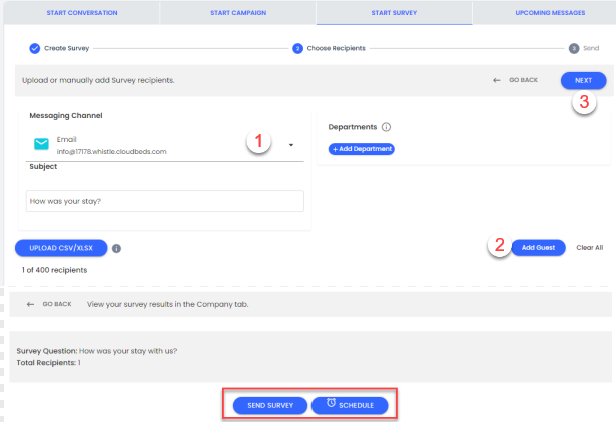Click the Add Guest button
This screenshot has width=616, height=422.
click(x=538, y=247)
